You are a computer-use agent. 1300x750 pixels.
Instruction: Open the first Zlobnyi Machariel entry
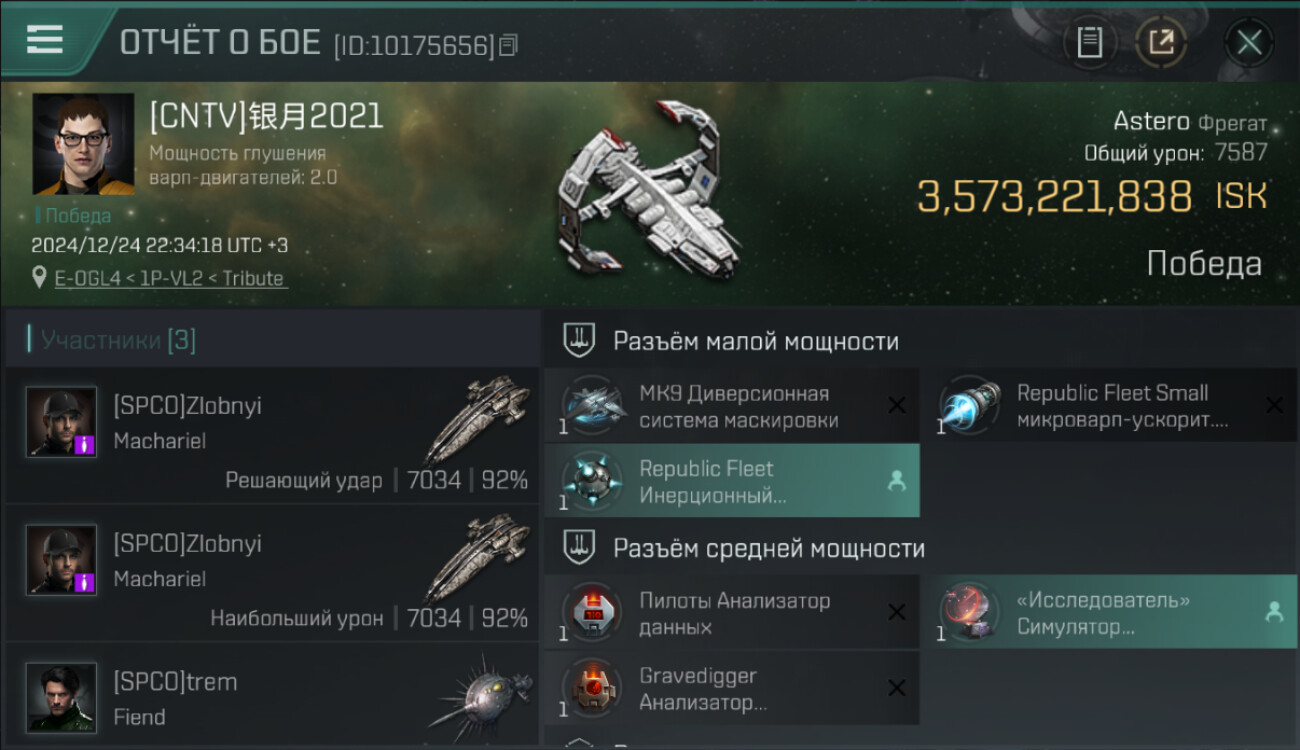(x=273, y=436)
